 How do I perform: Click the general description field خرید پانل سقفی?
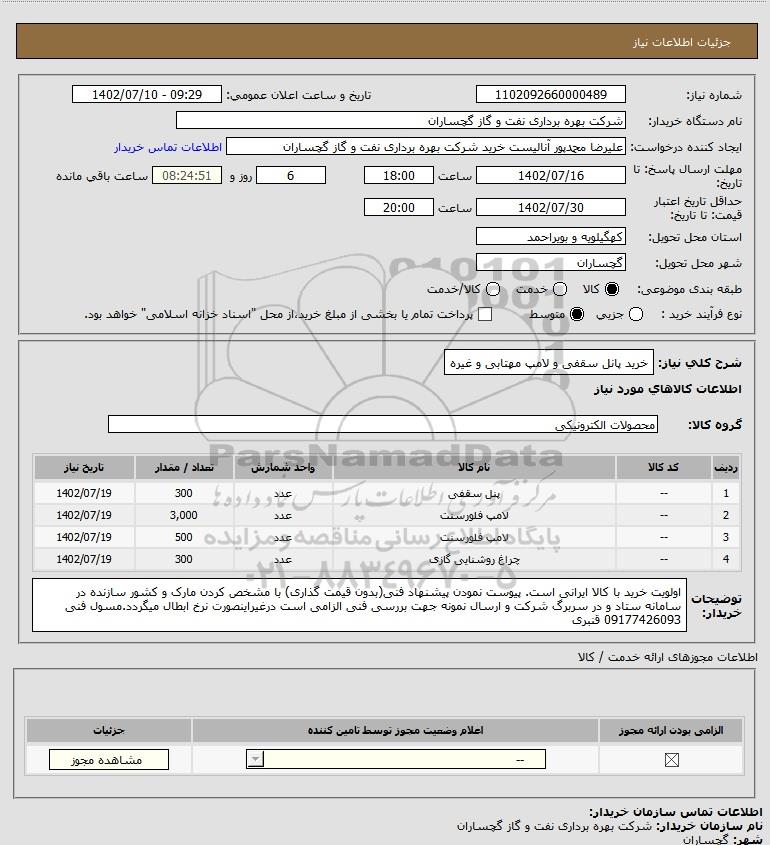coord(549,363)
